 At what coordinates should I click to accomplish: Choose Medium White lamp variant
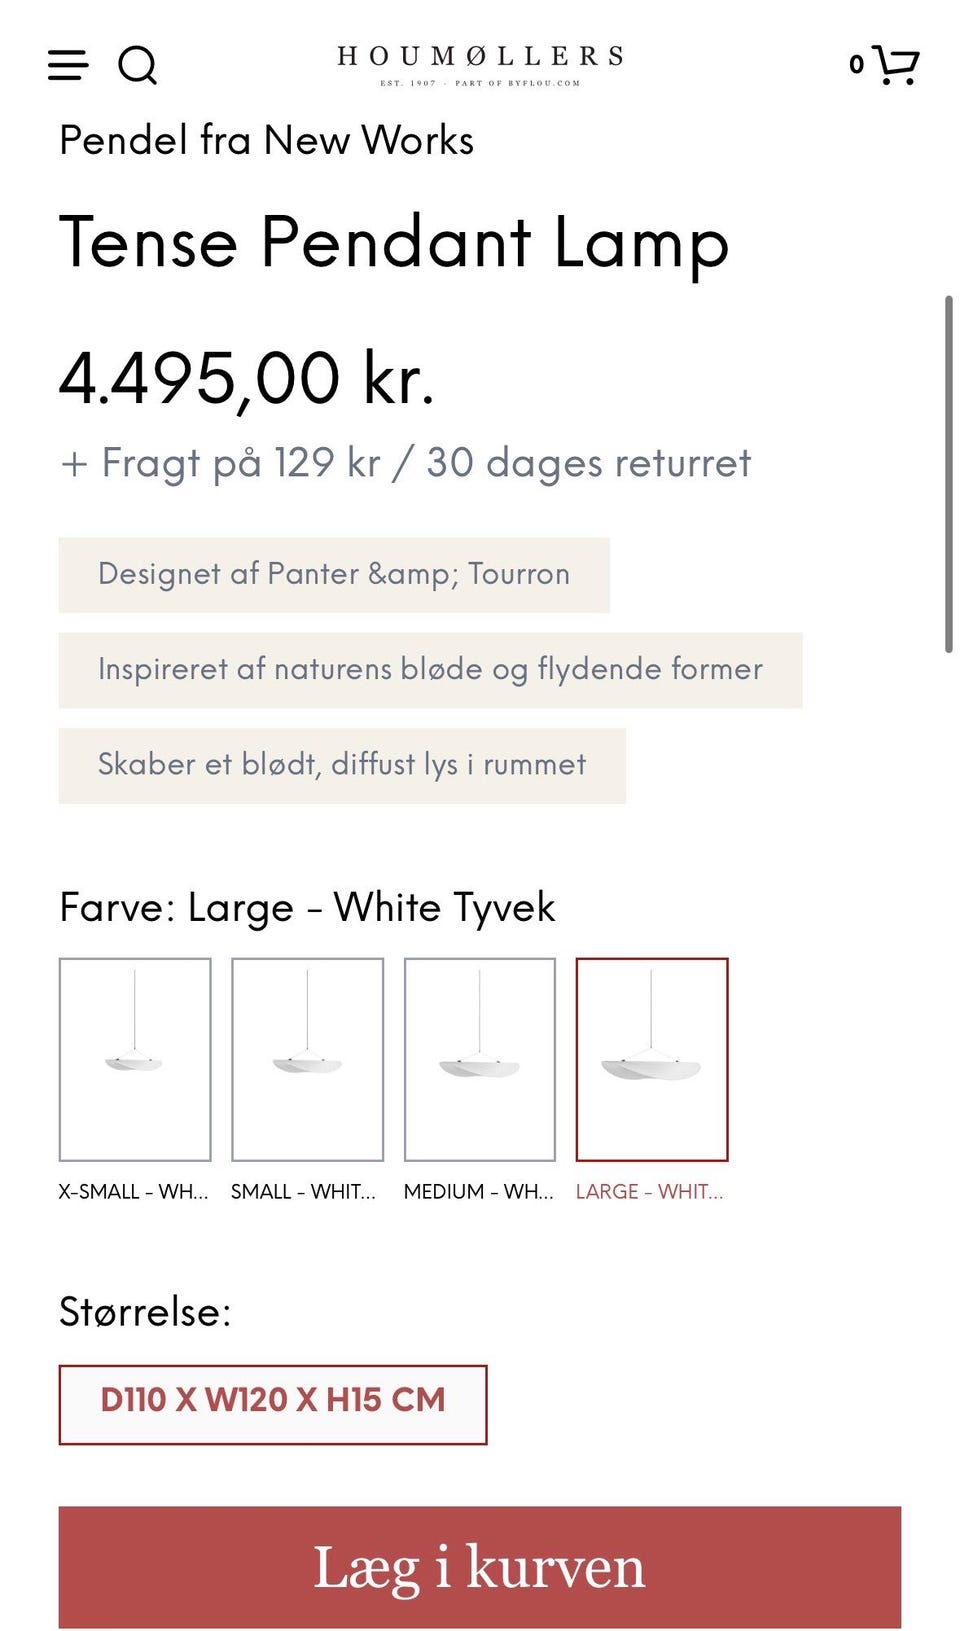coord(480,1059)
